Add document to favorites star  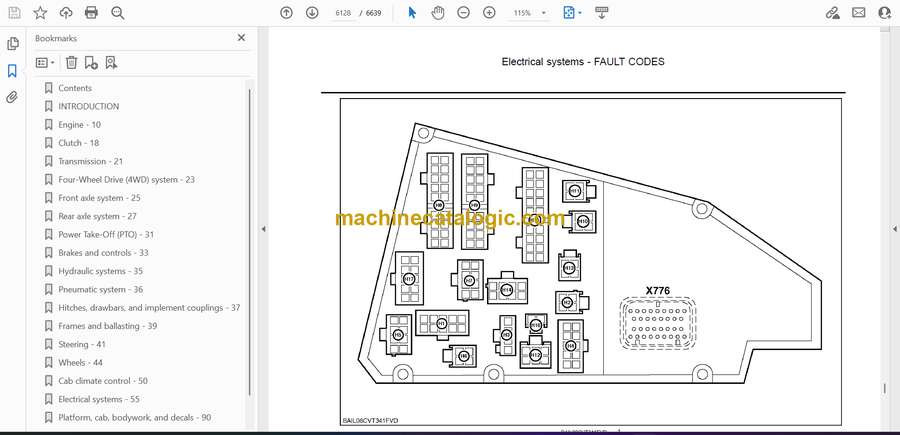click(40, 13)
